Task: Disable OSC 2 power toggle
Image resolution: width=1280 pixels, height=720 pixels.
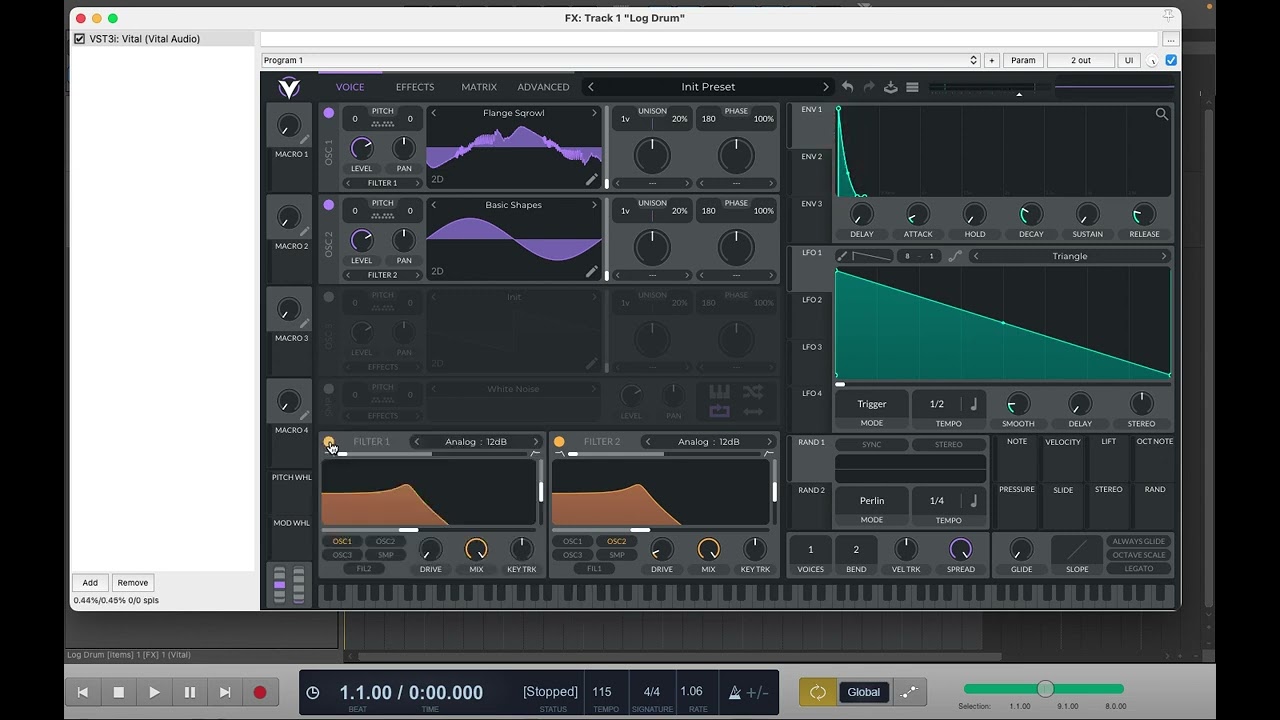Action: 328,205
